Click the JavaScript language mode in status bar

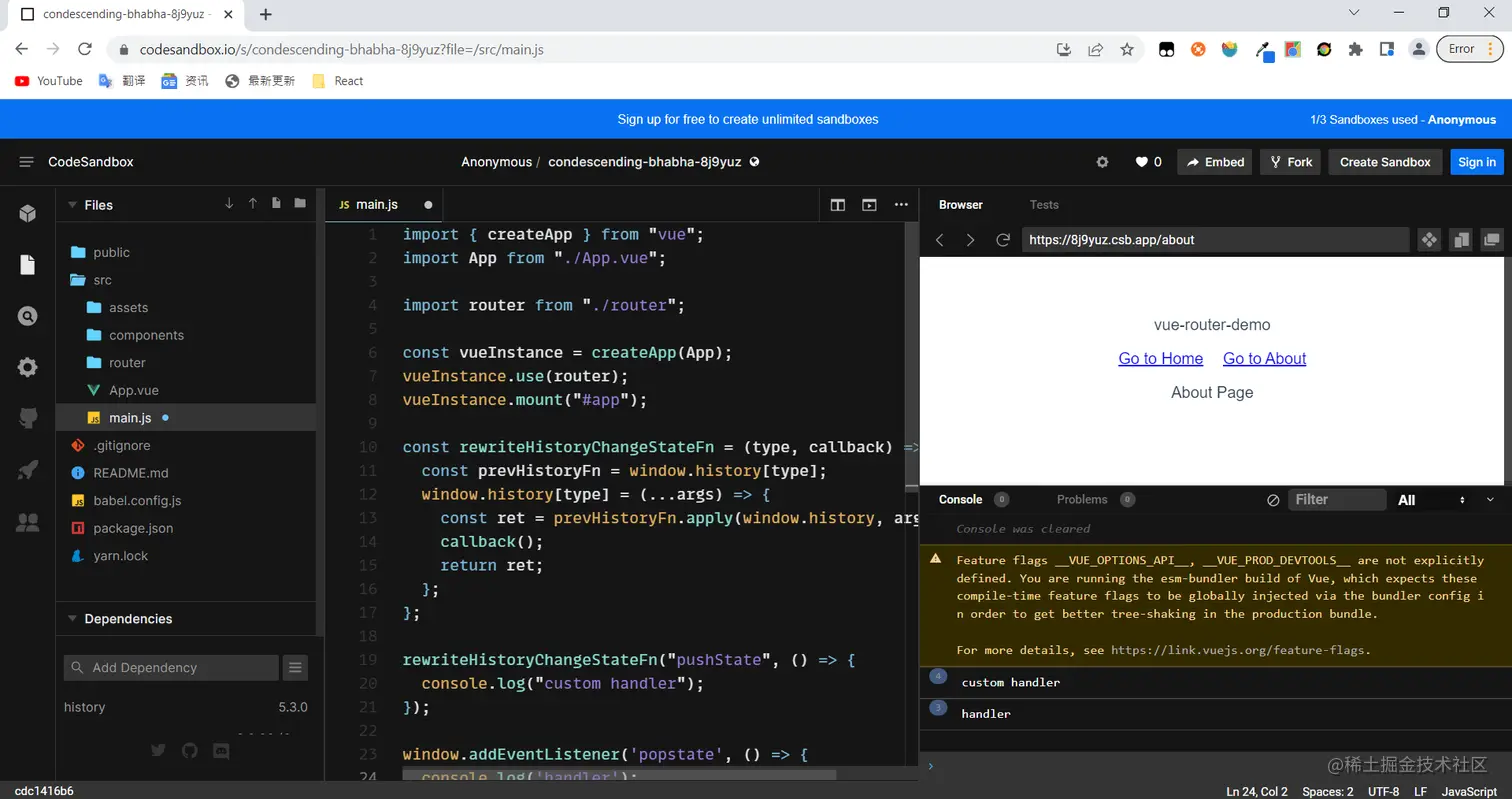[x=1468, y=791]
